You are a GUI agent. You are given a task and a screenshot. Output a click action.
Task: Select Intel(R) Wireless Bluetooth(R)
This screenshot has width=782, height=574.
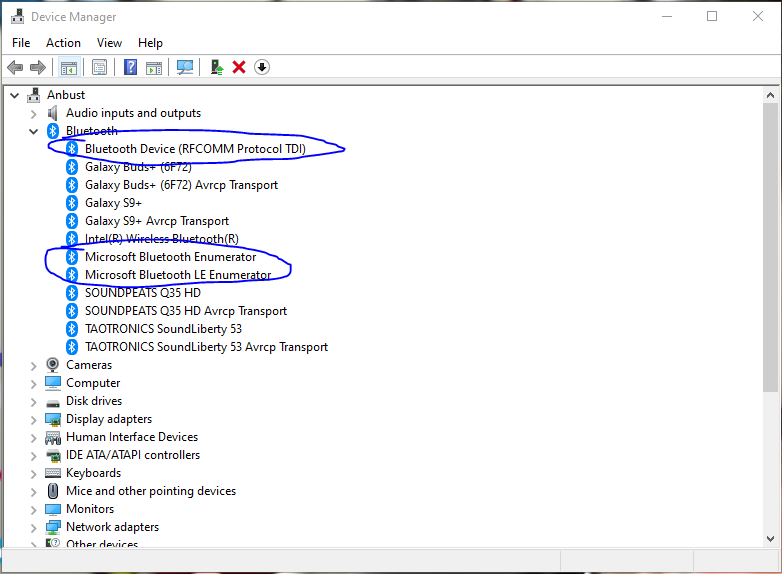tap(162, 238)
